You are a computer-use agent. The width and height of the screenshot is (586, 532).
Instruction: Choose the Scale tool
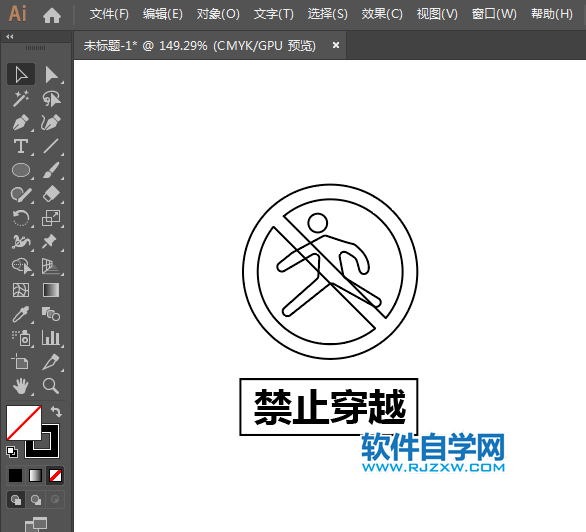click(x=51, y=218)
